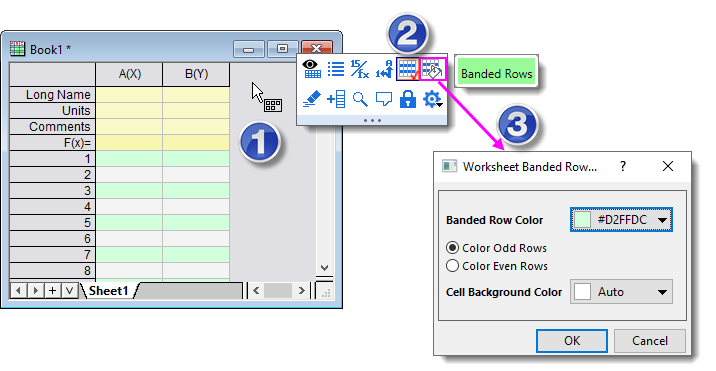
Task: Open the view/hide worksheet elements eye icon
Action: (311, 69)
